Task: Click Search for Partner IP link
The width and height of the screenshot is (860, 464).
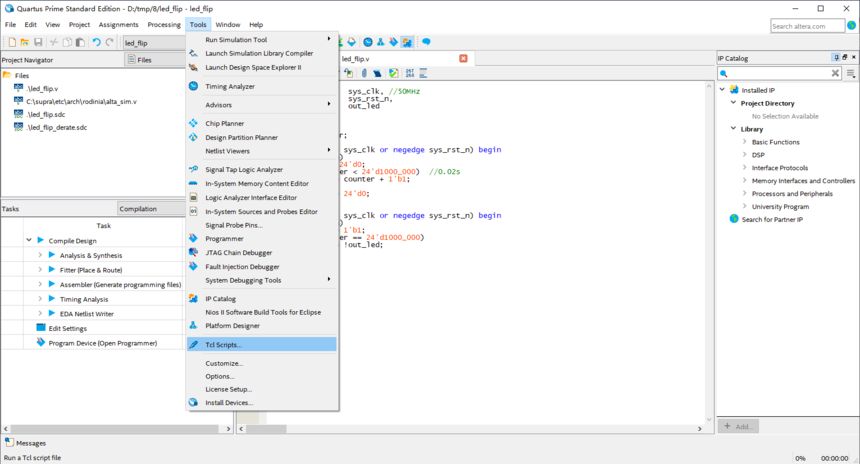Action: 772,219
